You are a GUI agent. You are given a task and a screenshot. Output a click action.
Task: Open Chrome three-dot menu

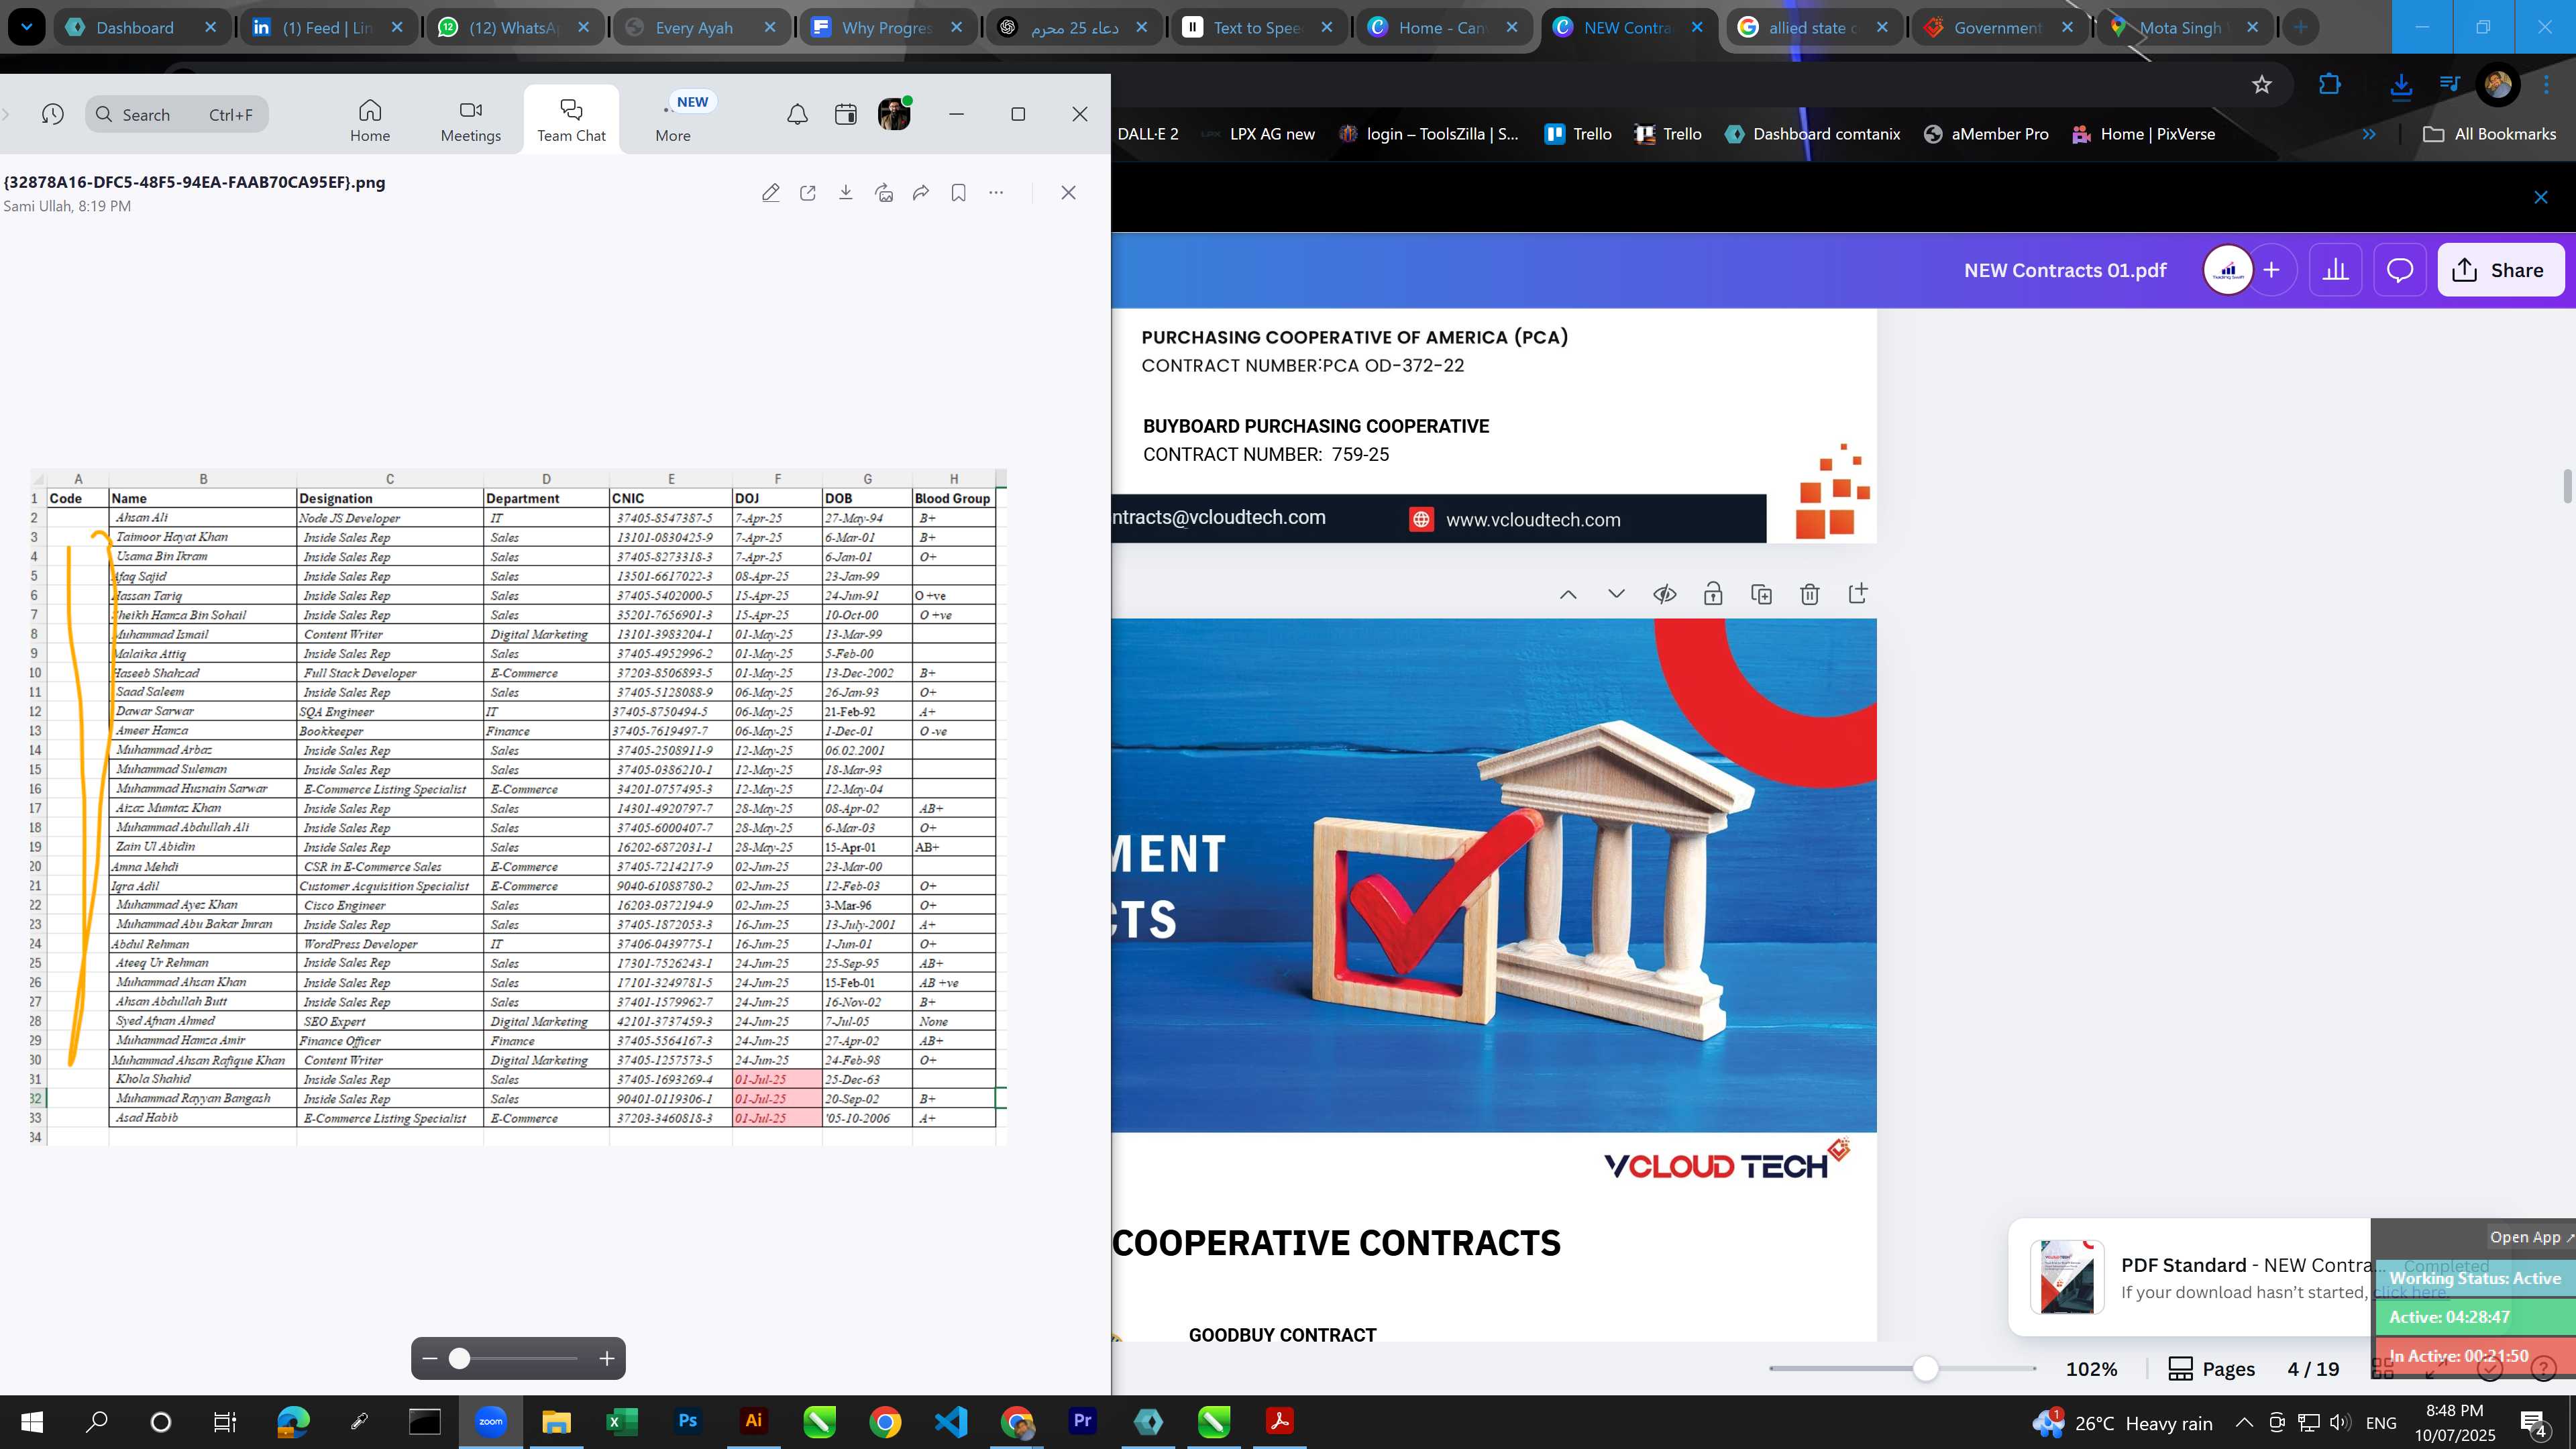coord(2546,85)
